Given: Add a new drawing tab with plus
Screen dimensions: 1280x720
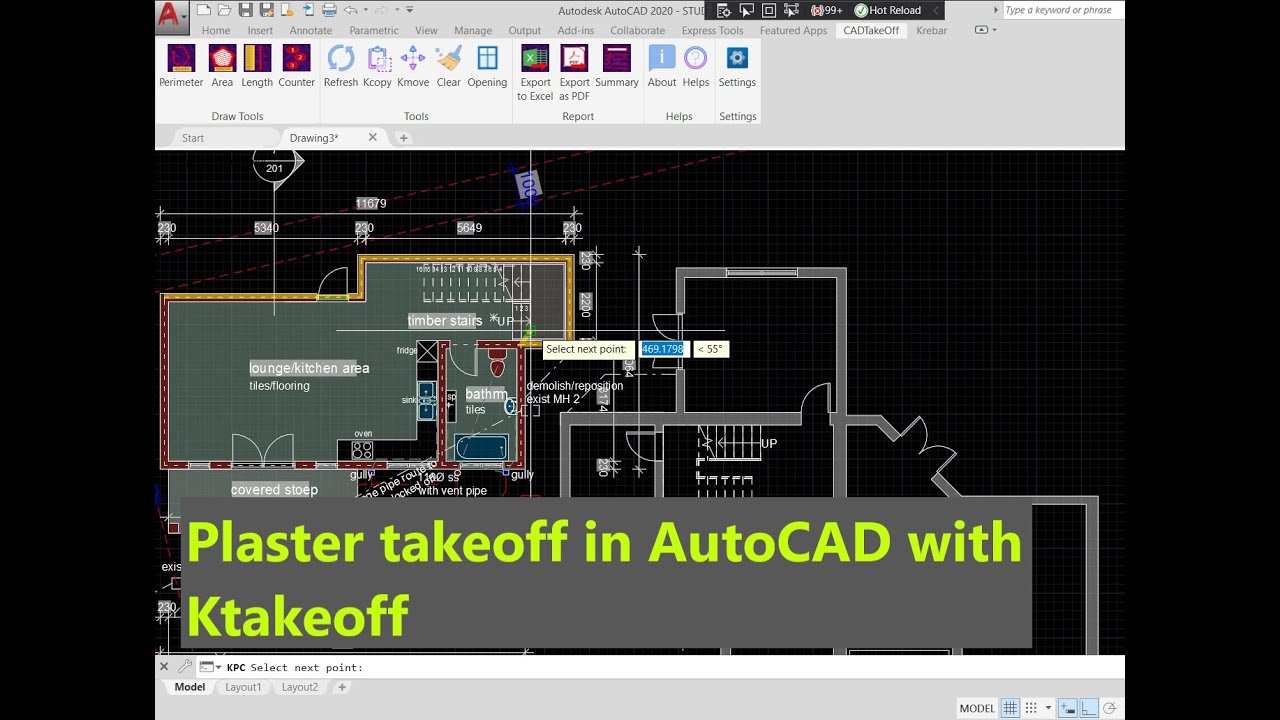Looking at the screenshot, I should click(x=403, y=138).
